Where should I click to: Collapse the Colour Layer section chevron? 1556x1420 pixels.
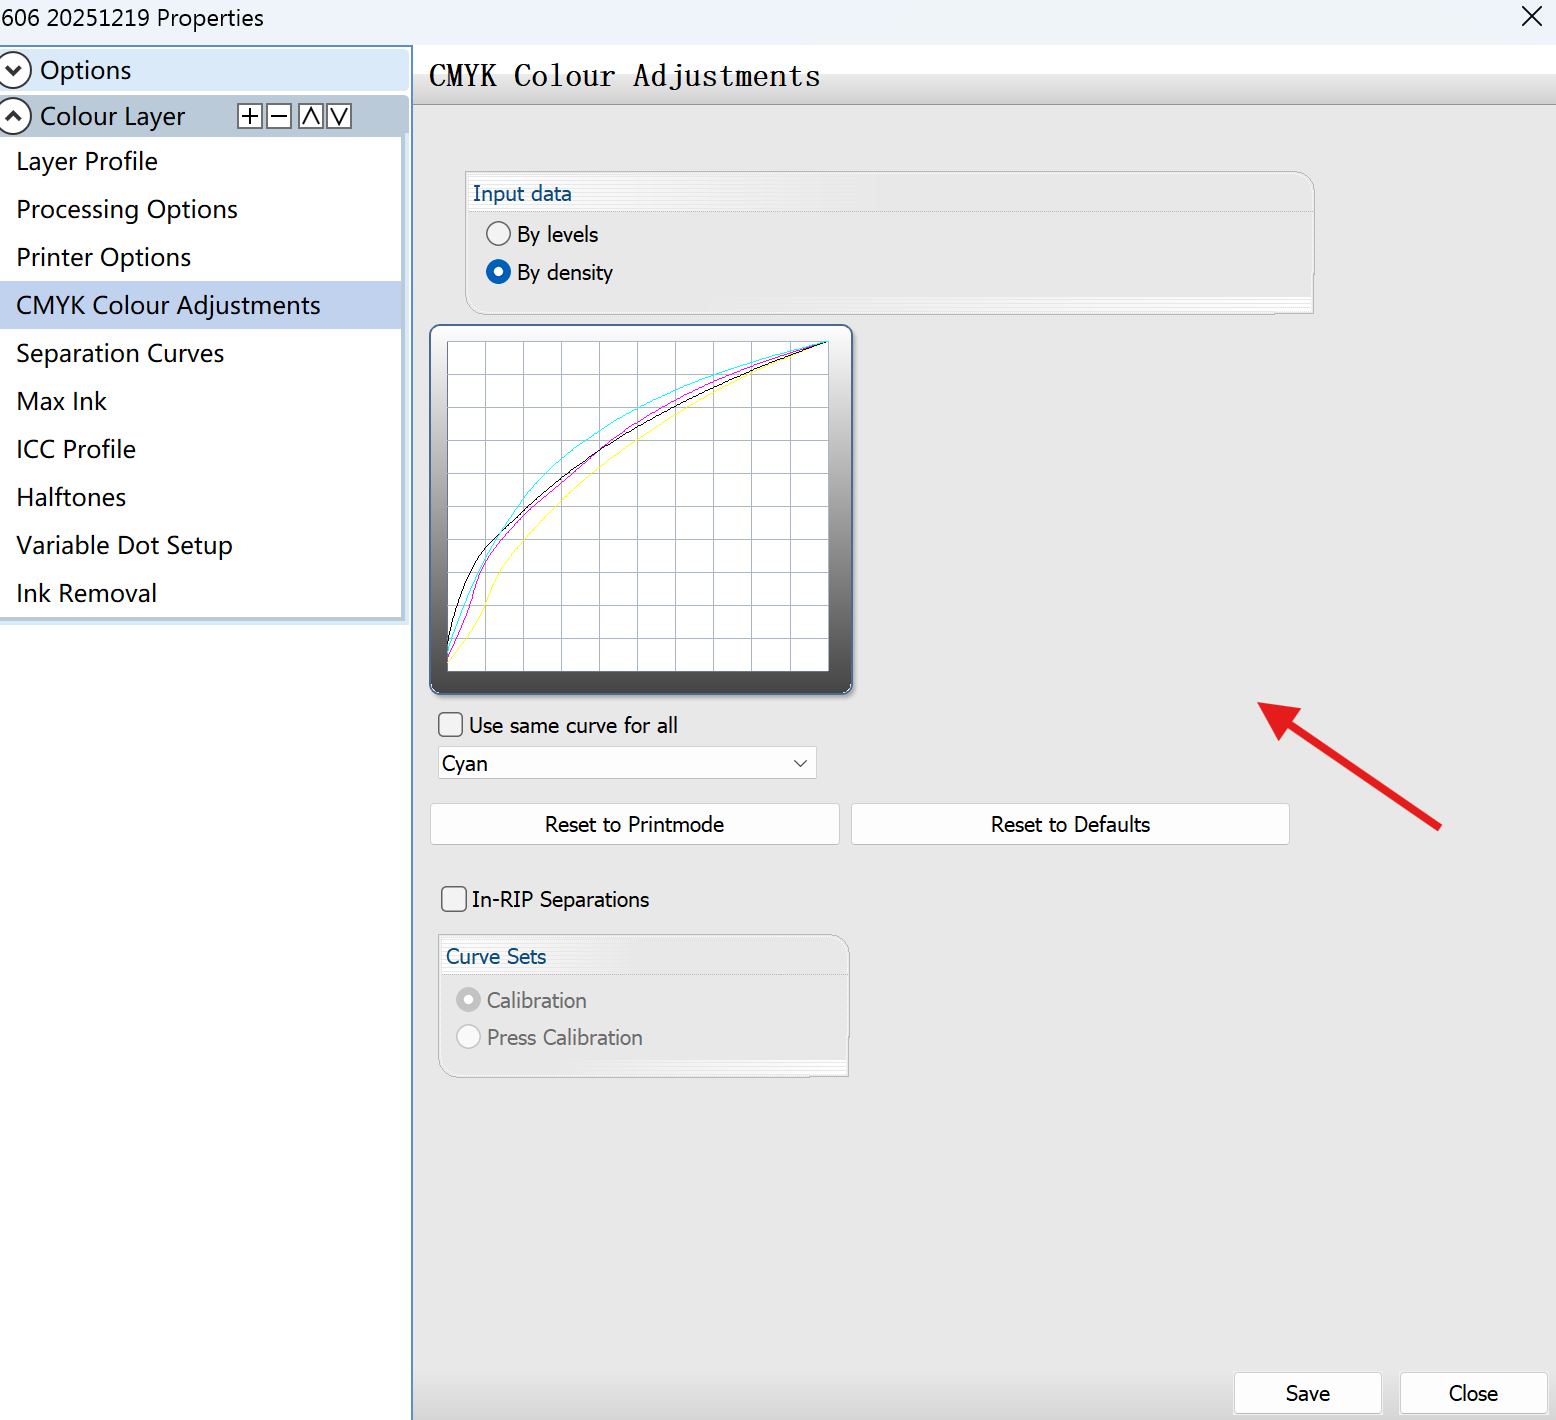[15, 116]
